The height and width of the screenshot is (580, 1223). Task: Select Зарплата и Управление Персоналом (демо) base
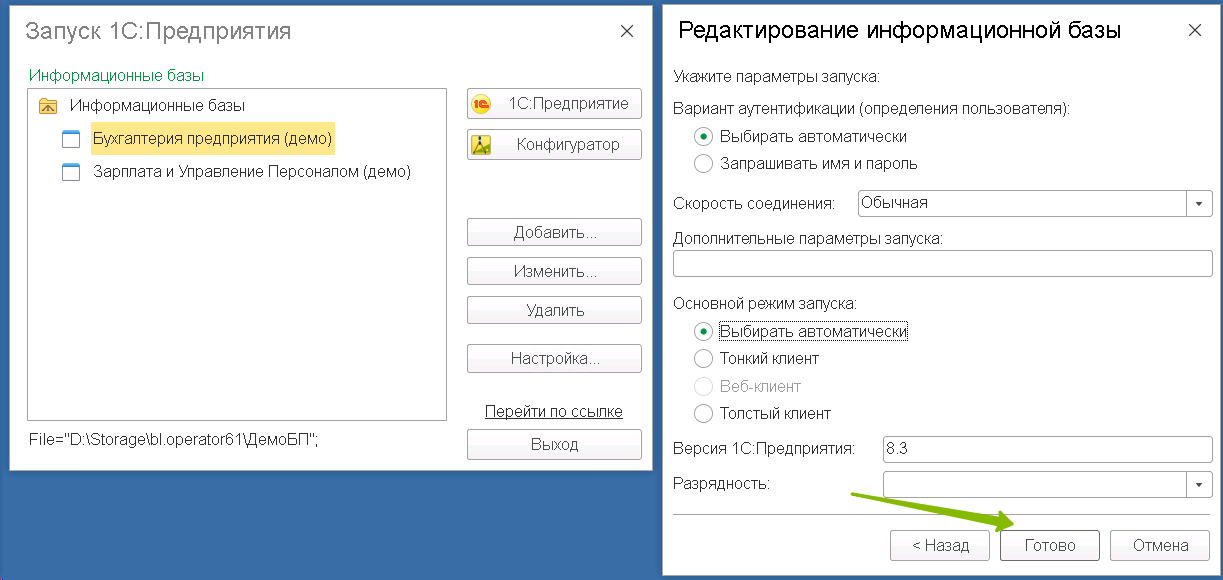coord(251,172)
